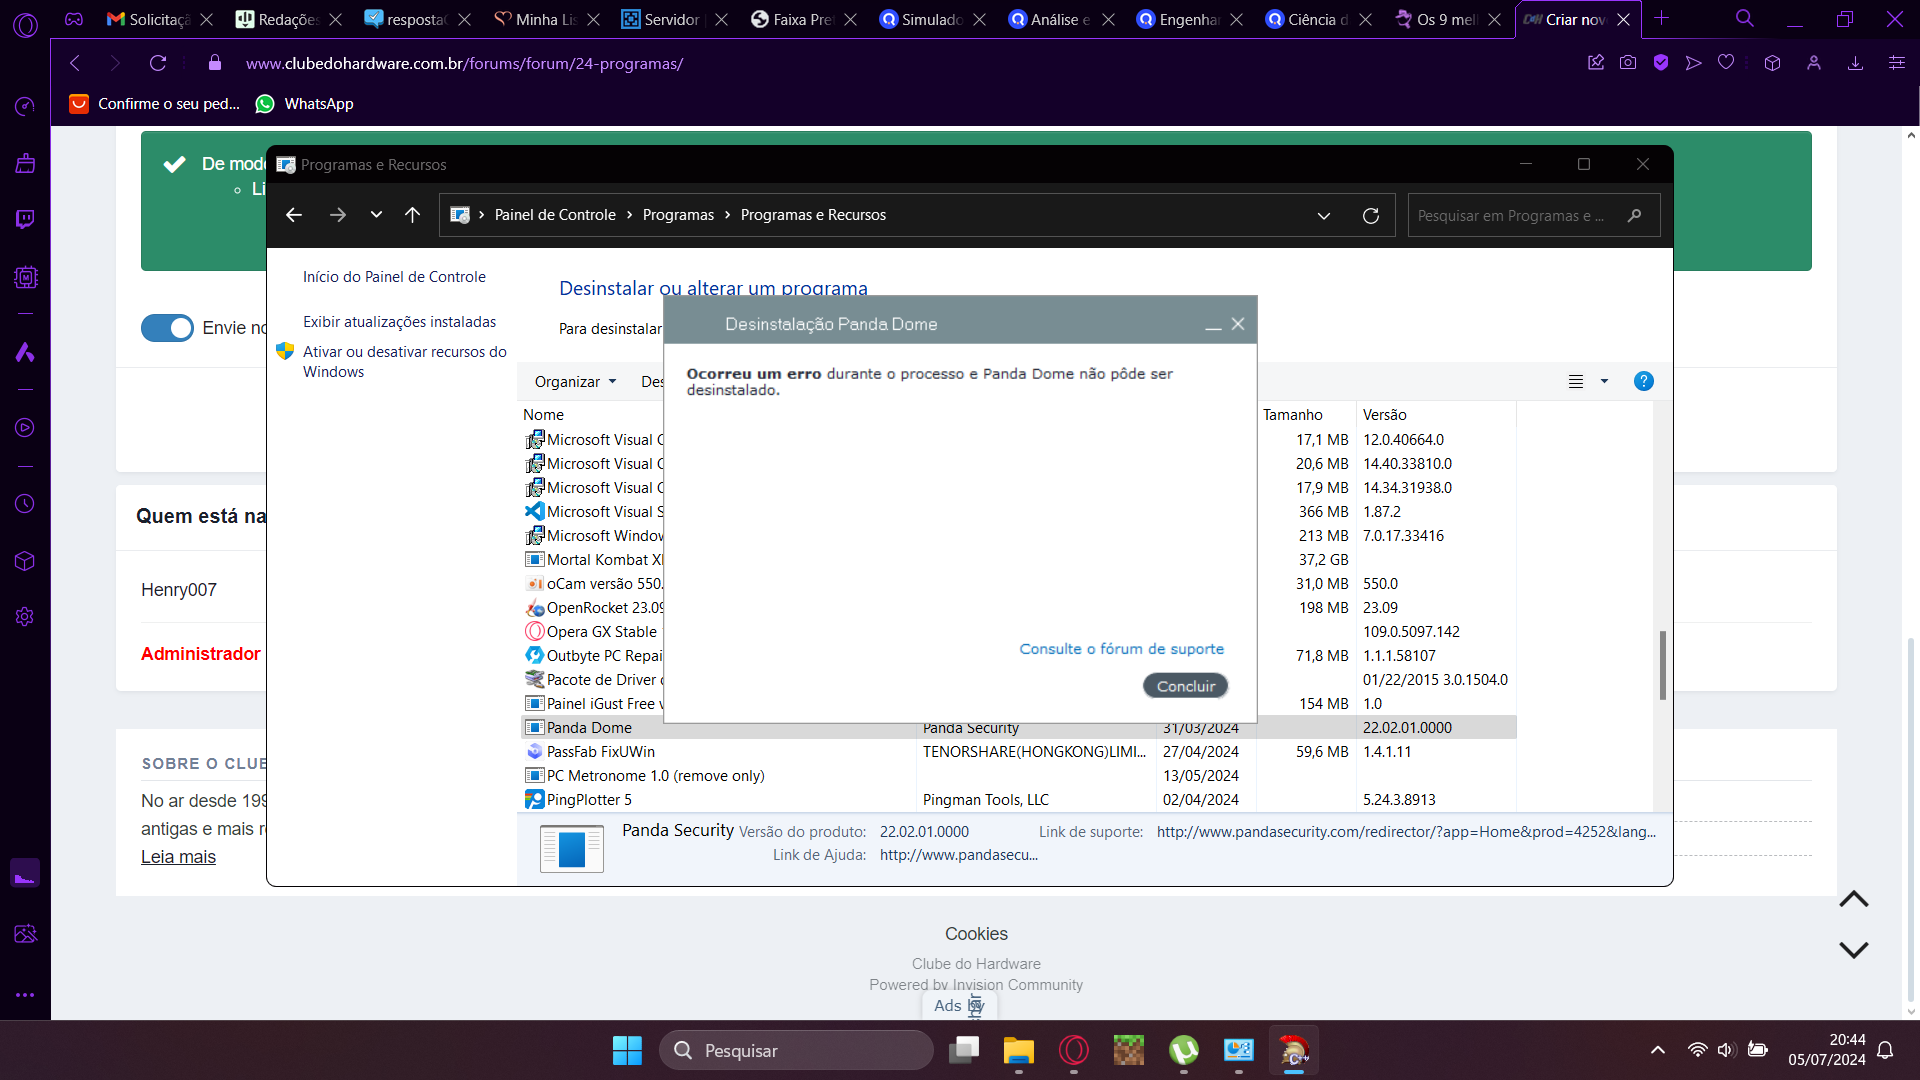Open notifications bell in system tray
This screenshot has height=1080, width=1920.
point(1885,1050)
